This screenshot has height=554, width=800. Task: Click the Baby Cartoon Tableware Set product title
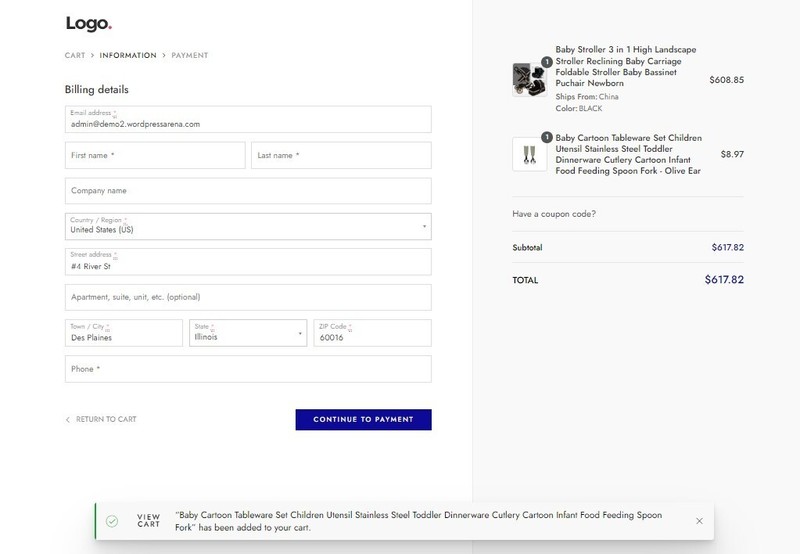[629, 154]
